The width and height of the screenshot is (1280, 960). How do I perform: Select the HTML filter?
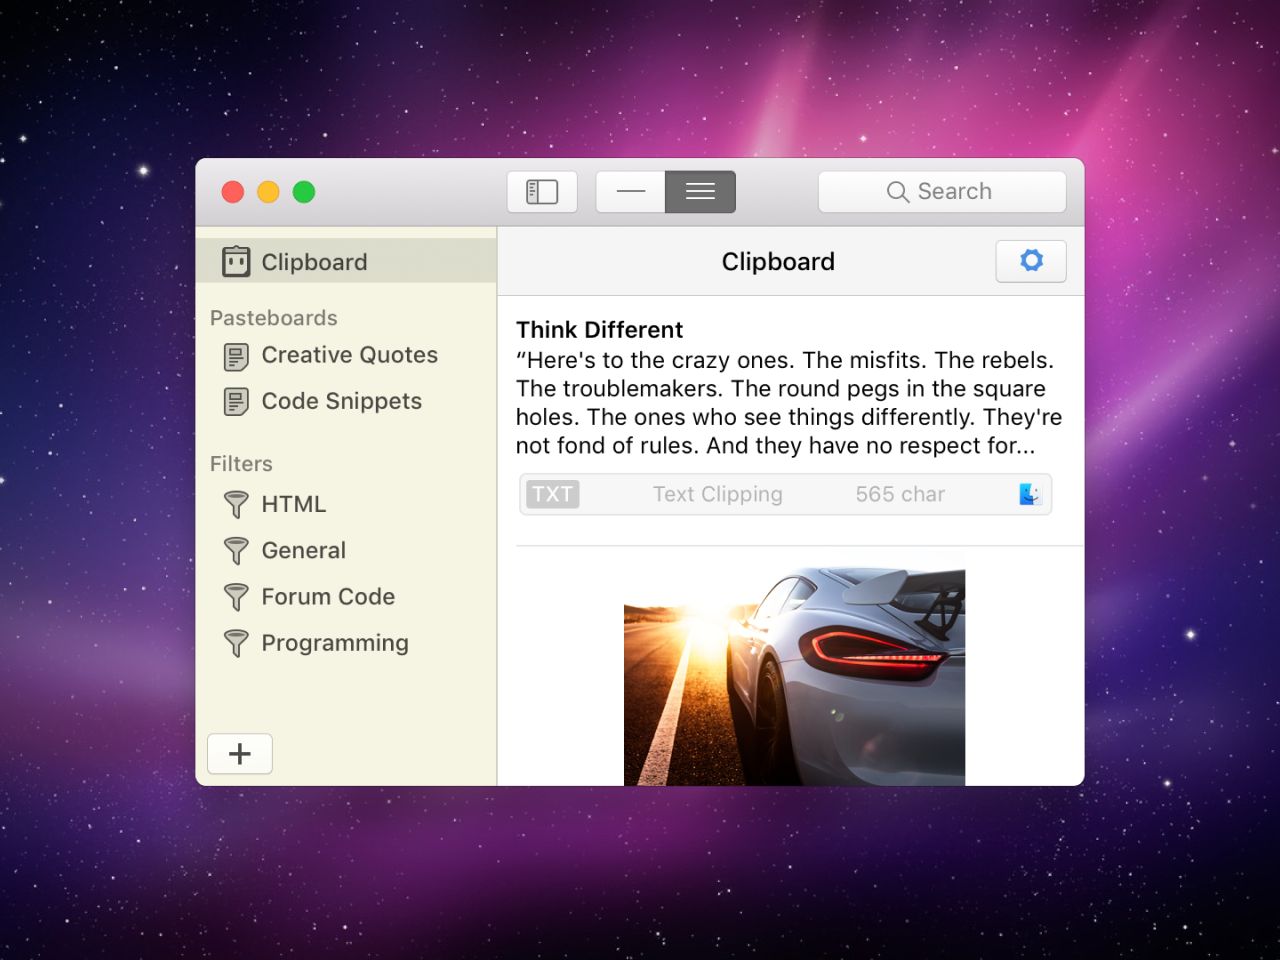[293, 504]
